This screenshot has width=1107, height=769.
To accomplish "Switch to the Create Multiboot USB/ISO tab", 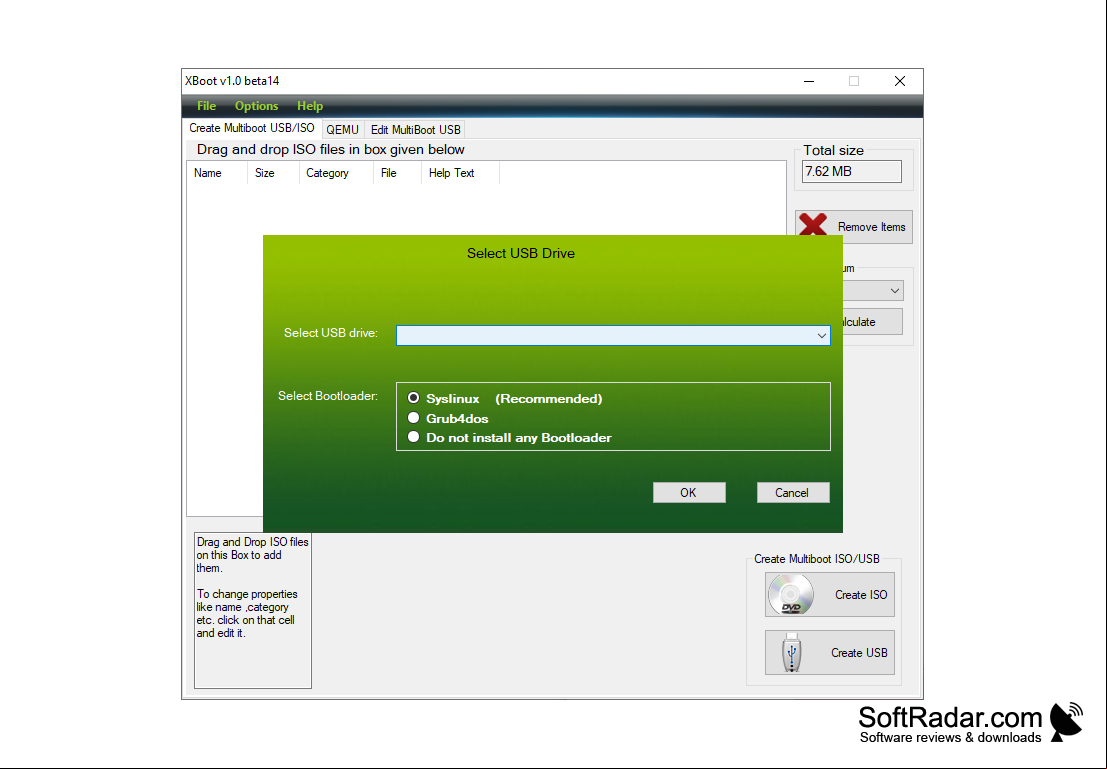I will pyautogui.click(x=252, y=129).
